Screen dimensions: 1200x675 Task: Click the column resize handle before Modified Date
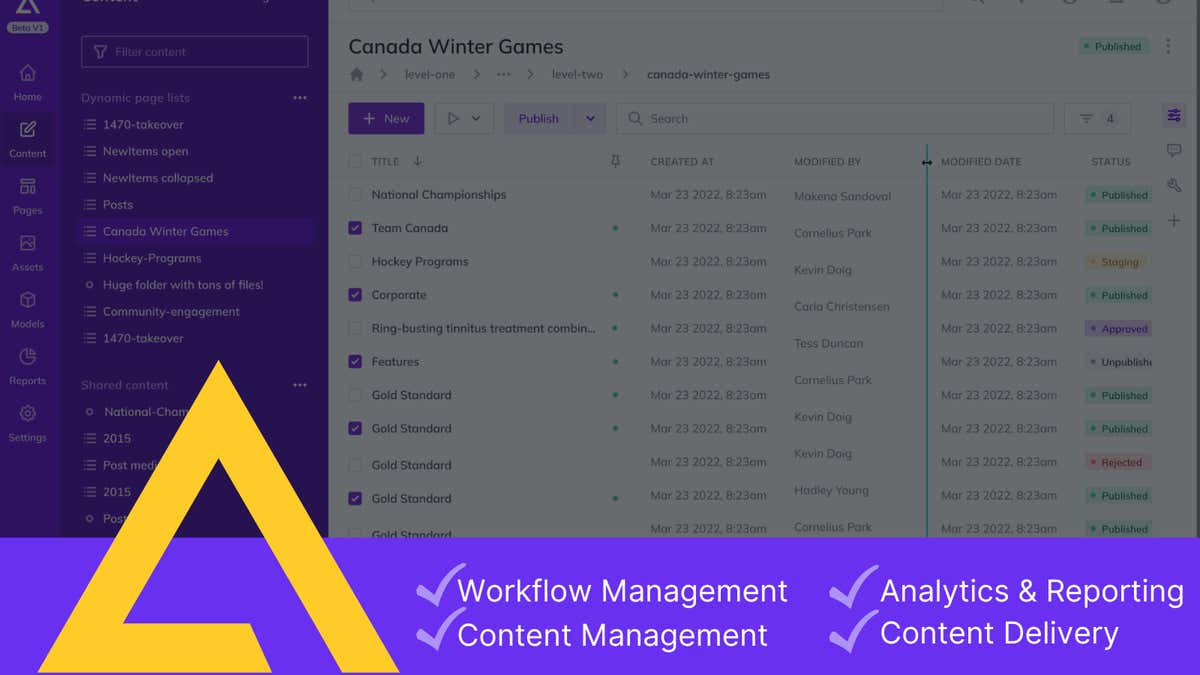[x=927, y=162]
